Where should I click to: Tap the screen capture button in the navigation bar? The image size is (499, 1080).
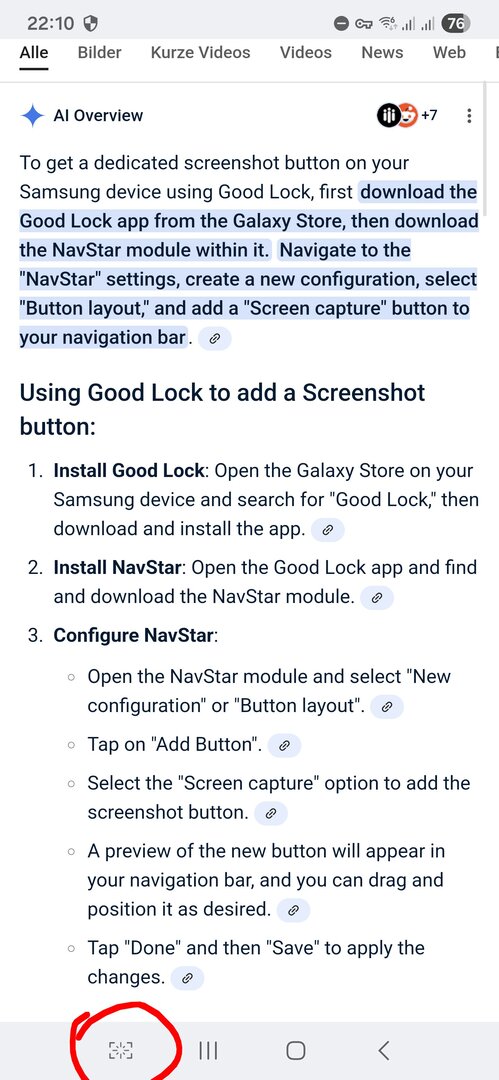[x=121, y=1050]
